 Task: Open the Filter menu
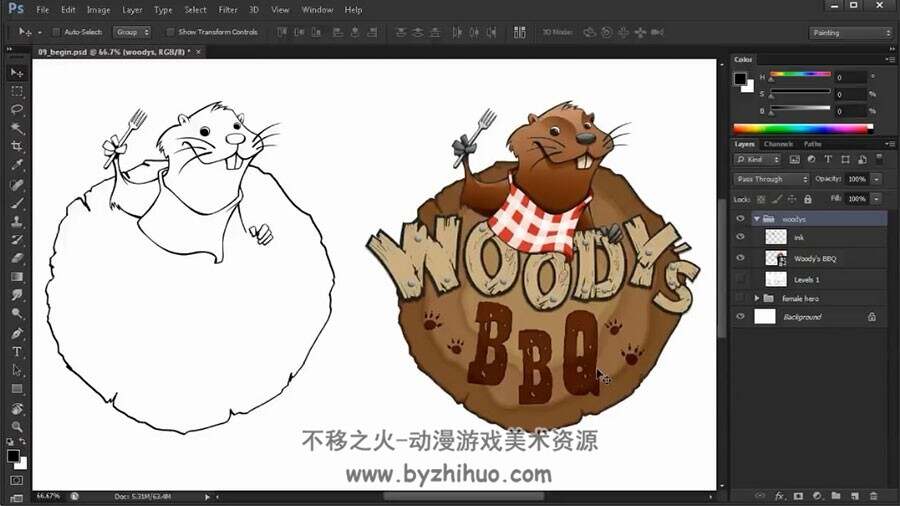click(x=228, y=10)
